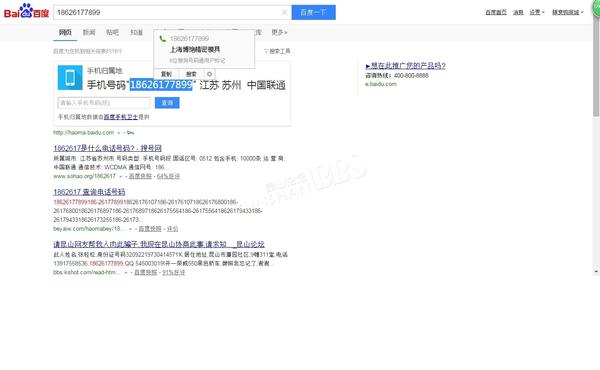This screenshot has width=600, height=370.
Task: Click the gear icon in the selection popup
Action: point(209,74)
